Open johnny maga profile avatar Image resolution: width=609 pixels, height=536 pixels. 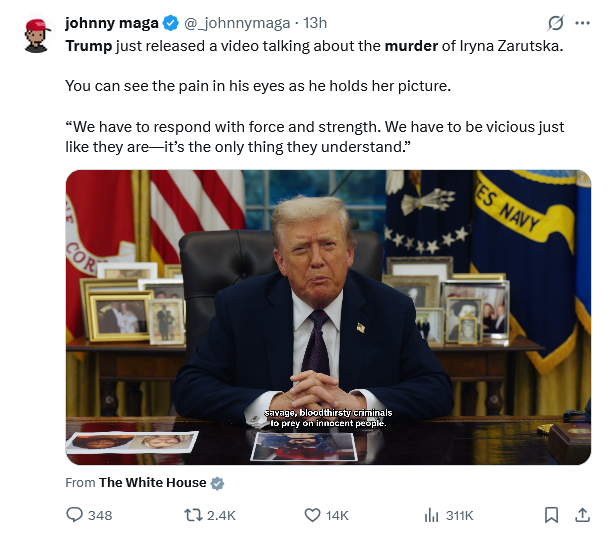tap(37, 35)
